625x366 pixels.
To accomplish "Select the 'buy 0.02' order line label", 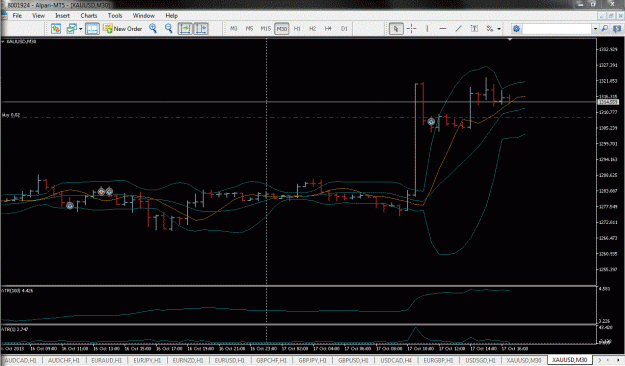I will [x=11, y=115].
